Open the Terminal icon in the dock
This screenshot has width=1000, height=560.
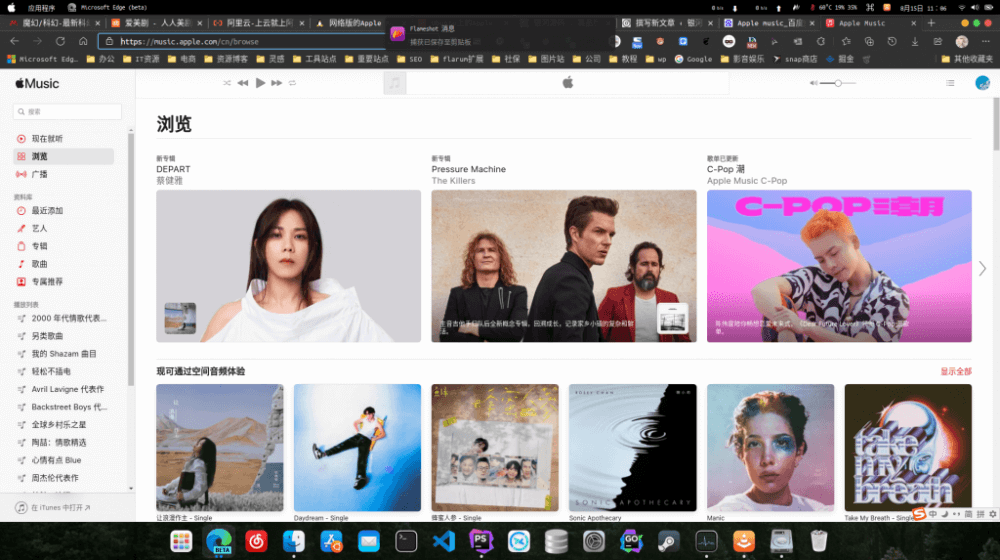point(406,542)
